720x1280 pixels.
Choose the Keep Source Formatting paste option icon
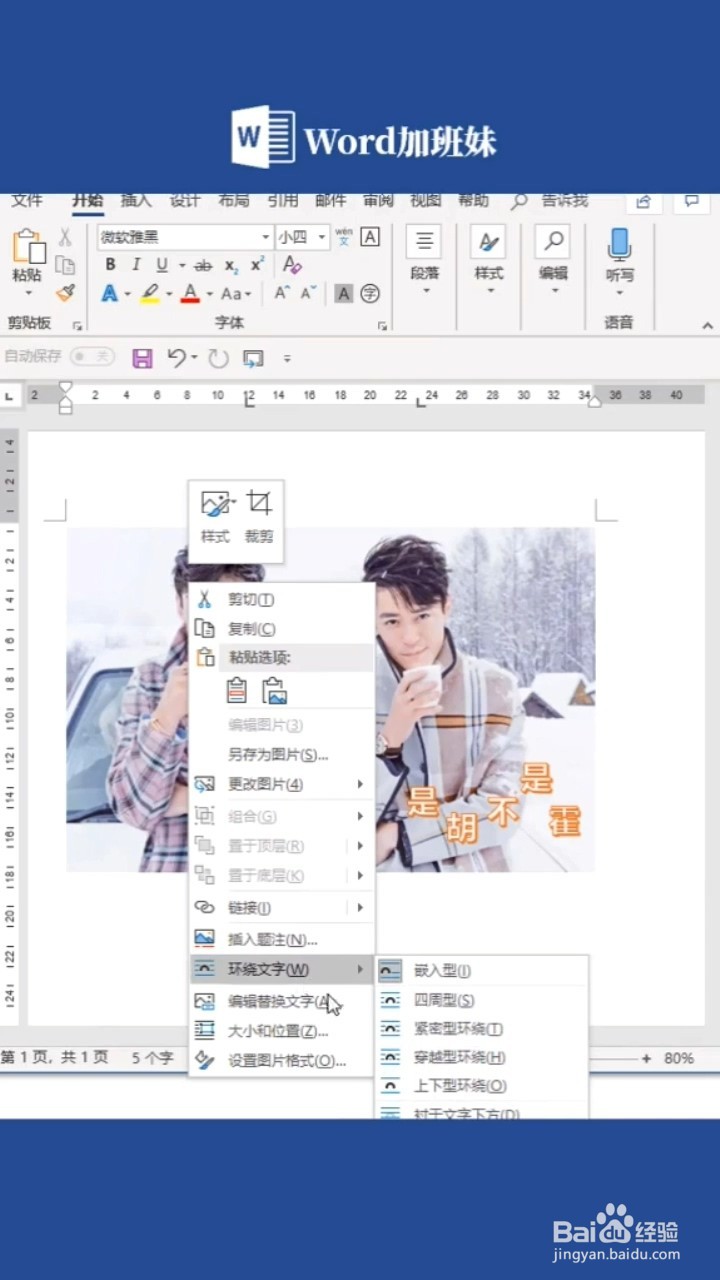[x=237, y=690]
